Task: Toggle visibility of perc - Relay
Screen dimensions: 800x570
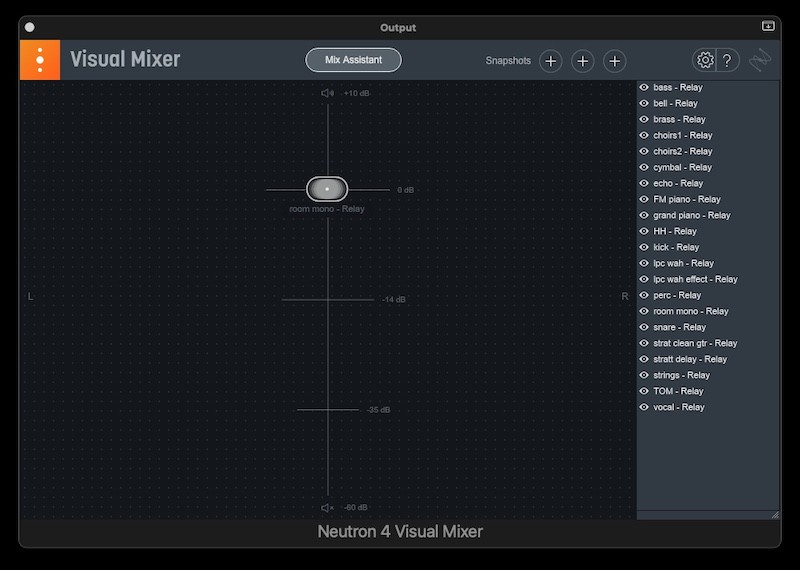Action: (x=644, y=295)
